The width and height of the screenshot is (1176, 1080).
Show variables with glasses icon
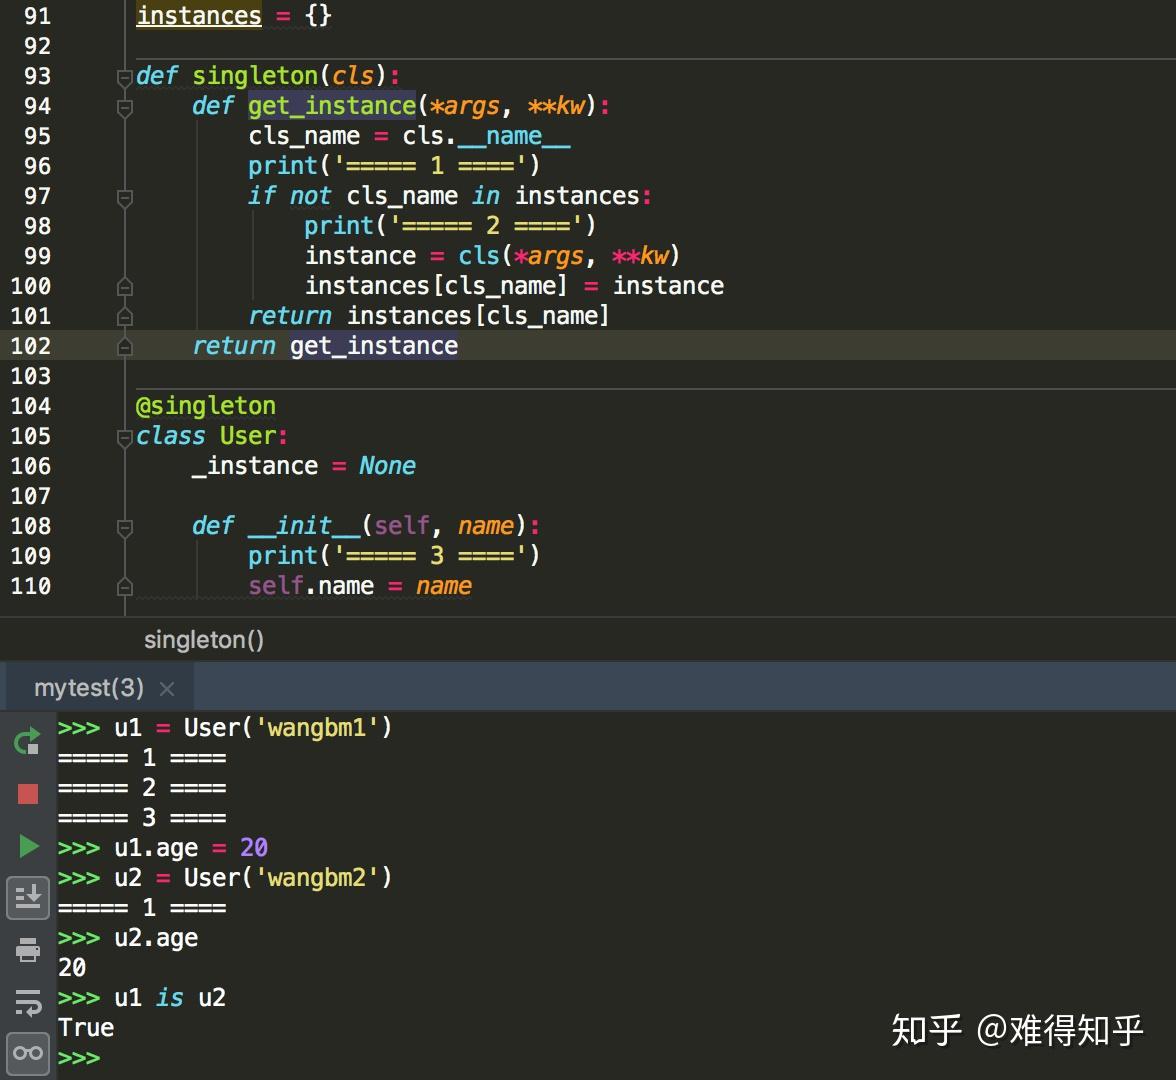point(28,1054)
